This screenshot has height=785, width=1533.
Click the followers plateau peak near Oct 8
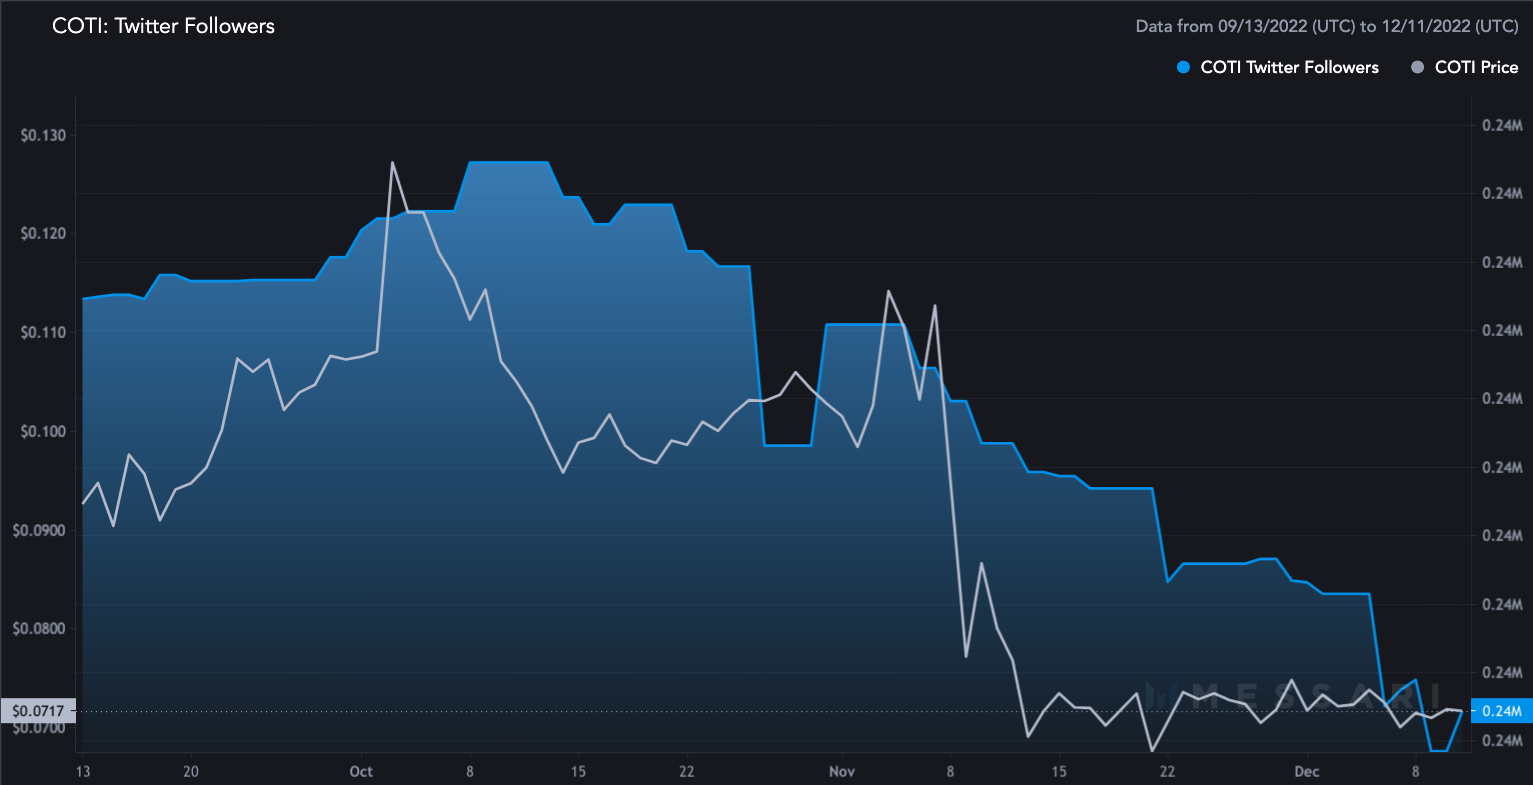(x=508, y=162)
